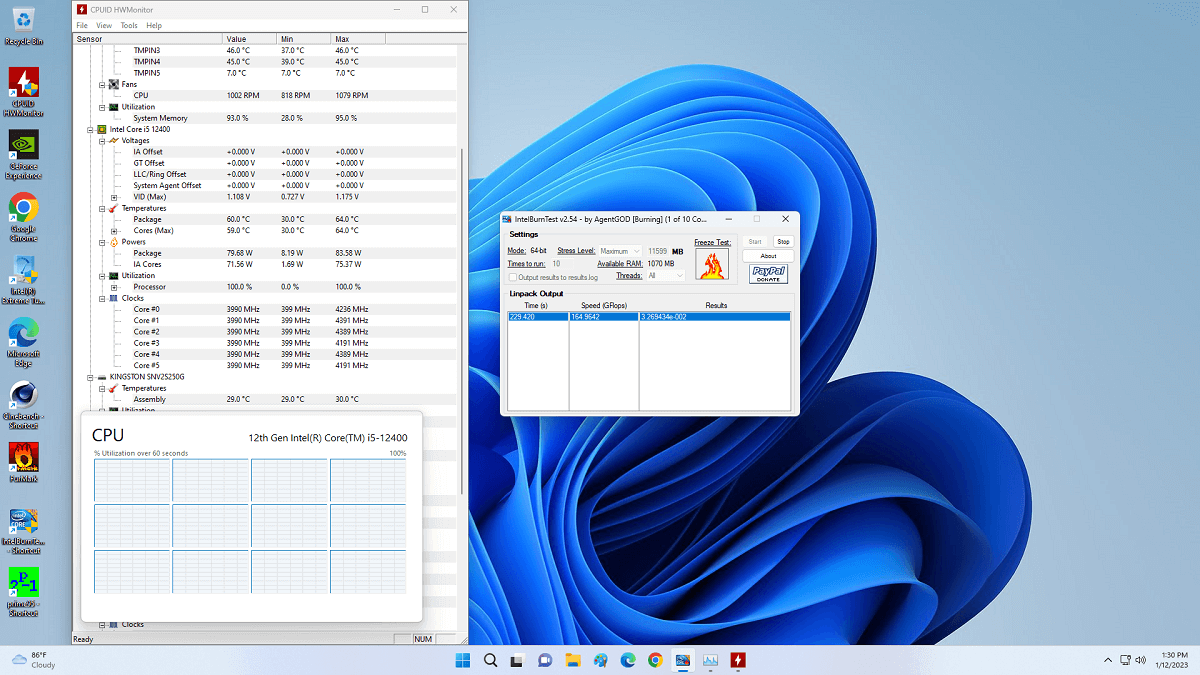Click the Max column header
This screenshot has height=675, width=1200.
click(x=357, y=39)
